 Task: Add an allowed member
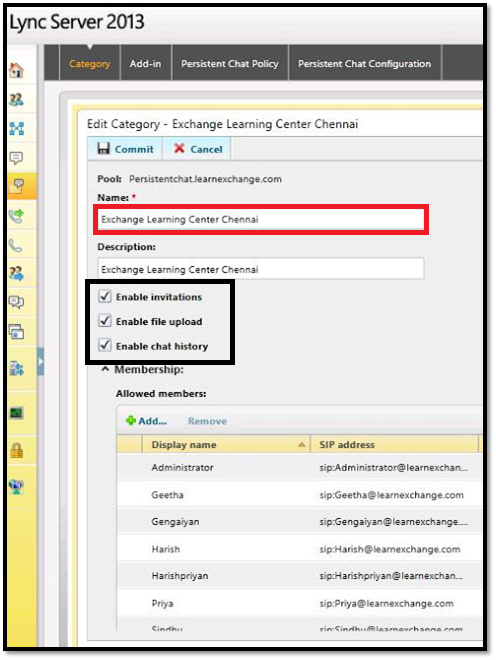pyautogui.click(x=147, y=421)
